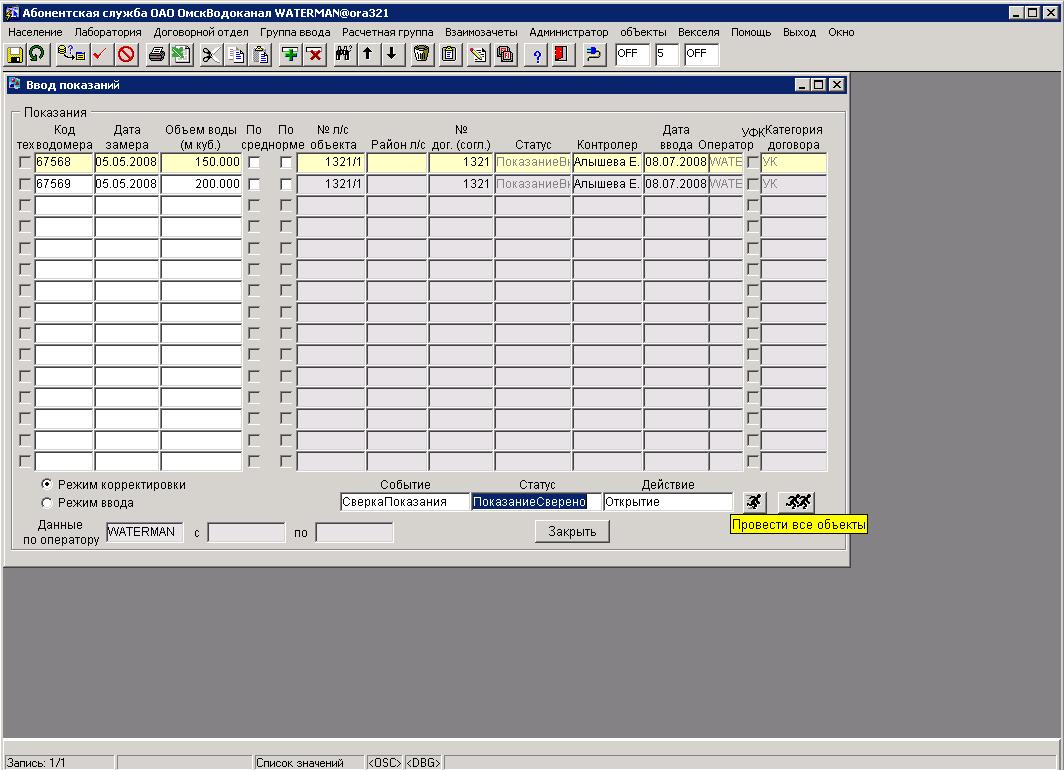Click the trash bin toolbar icon
Screen dimensions: 1064x770
coord(422,54)
